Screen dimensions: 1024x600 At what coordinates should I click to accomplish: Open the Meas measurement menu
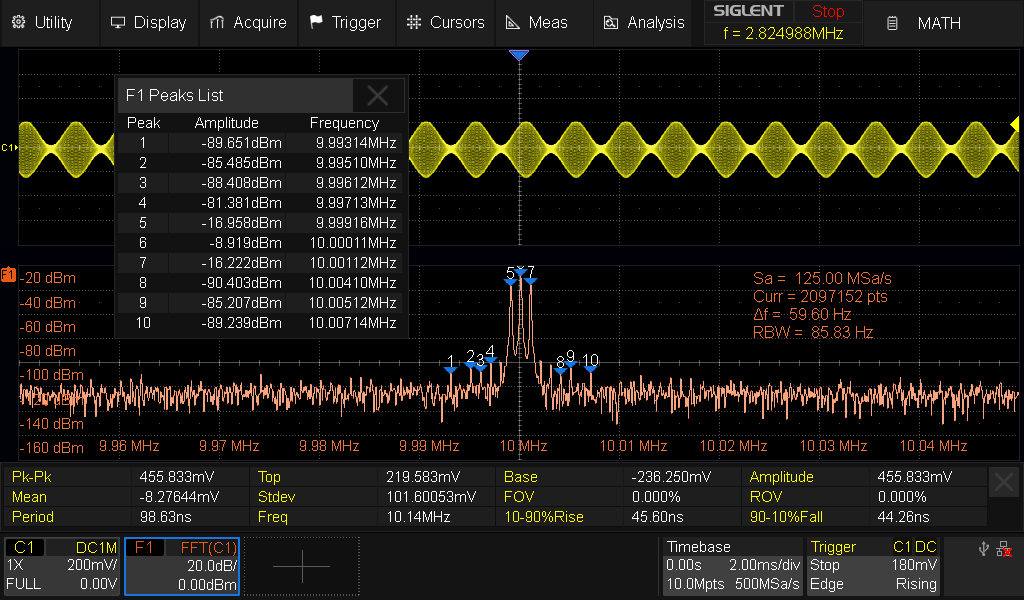[x=537, y=22]
